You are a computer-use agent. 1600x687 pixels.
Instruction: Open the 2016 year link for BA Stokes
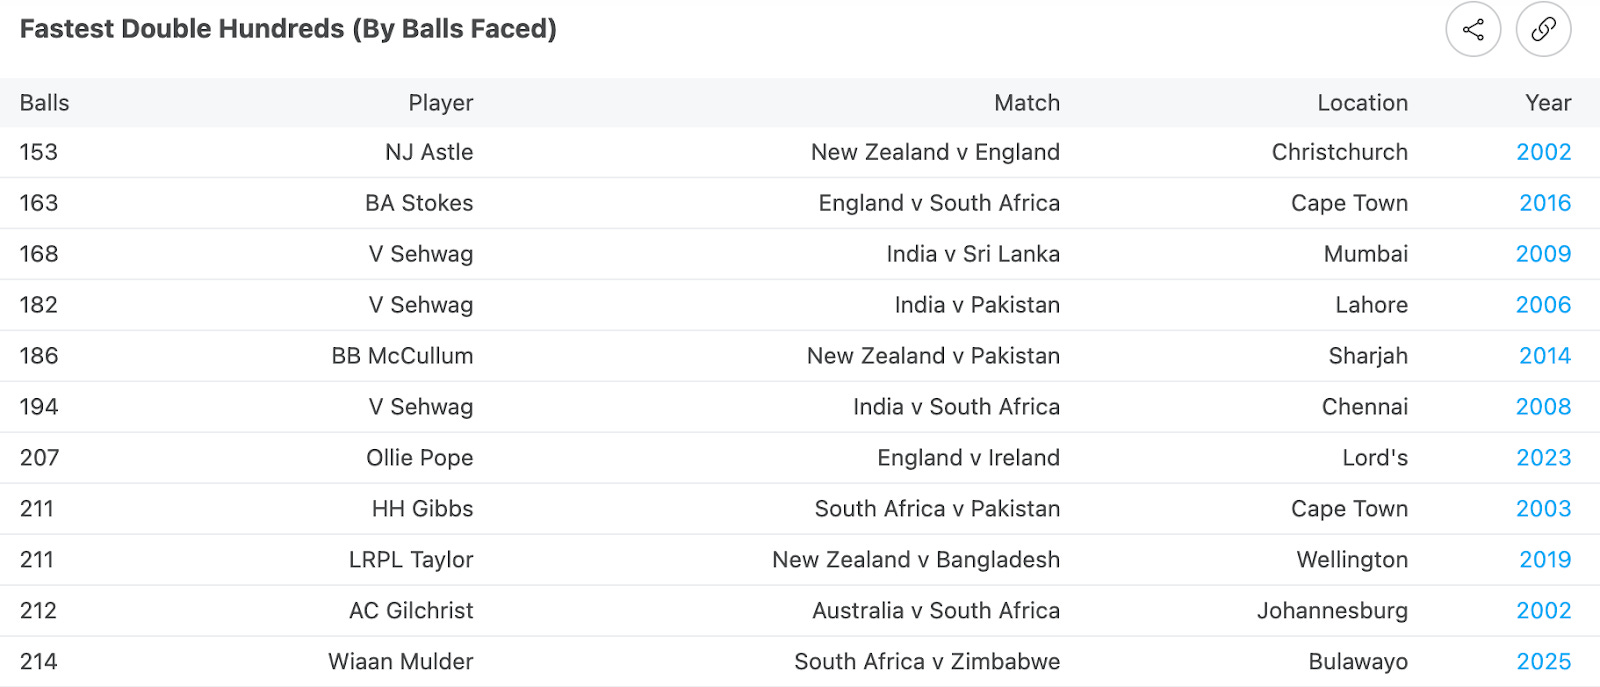coord(1545,203)
